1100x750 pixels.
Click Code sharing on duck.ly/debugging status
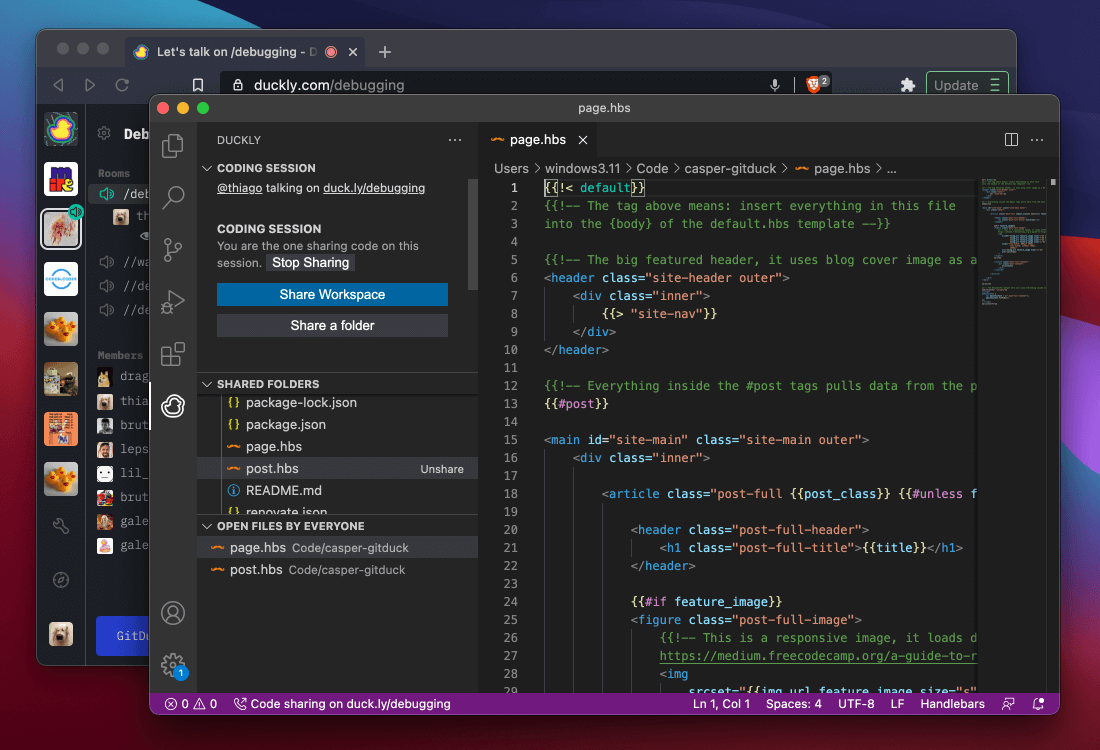342,704
